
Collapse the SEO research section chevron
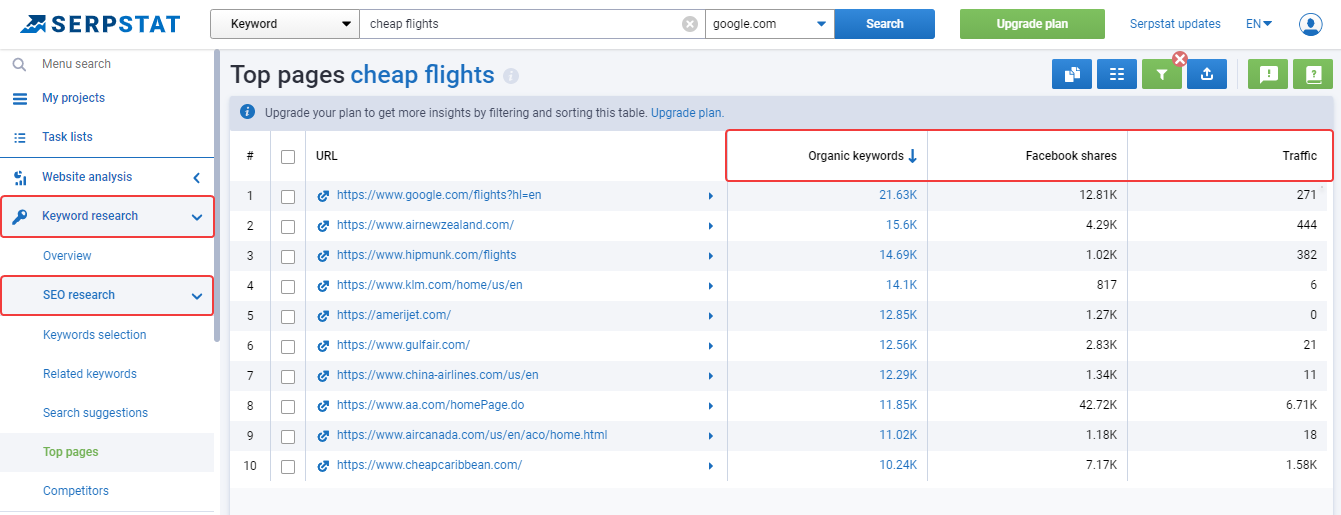click(x=197, y=296)
